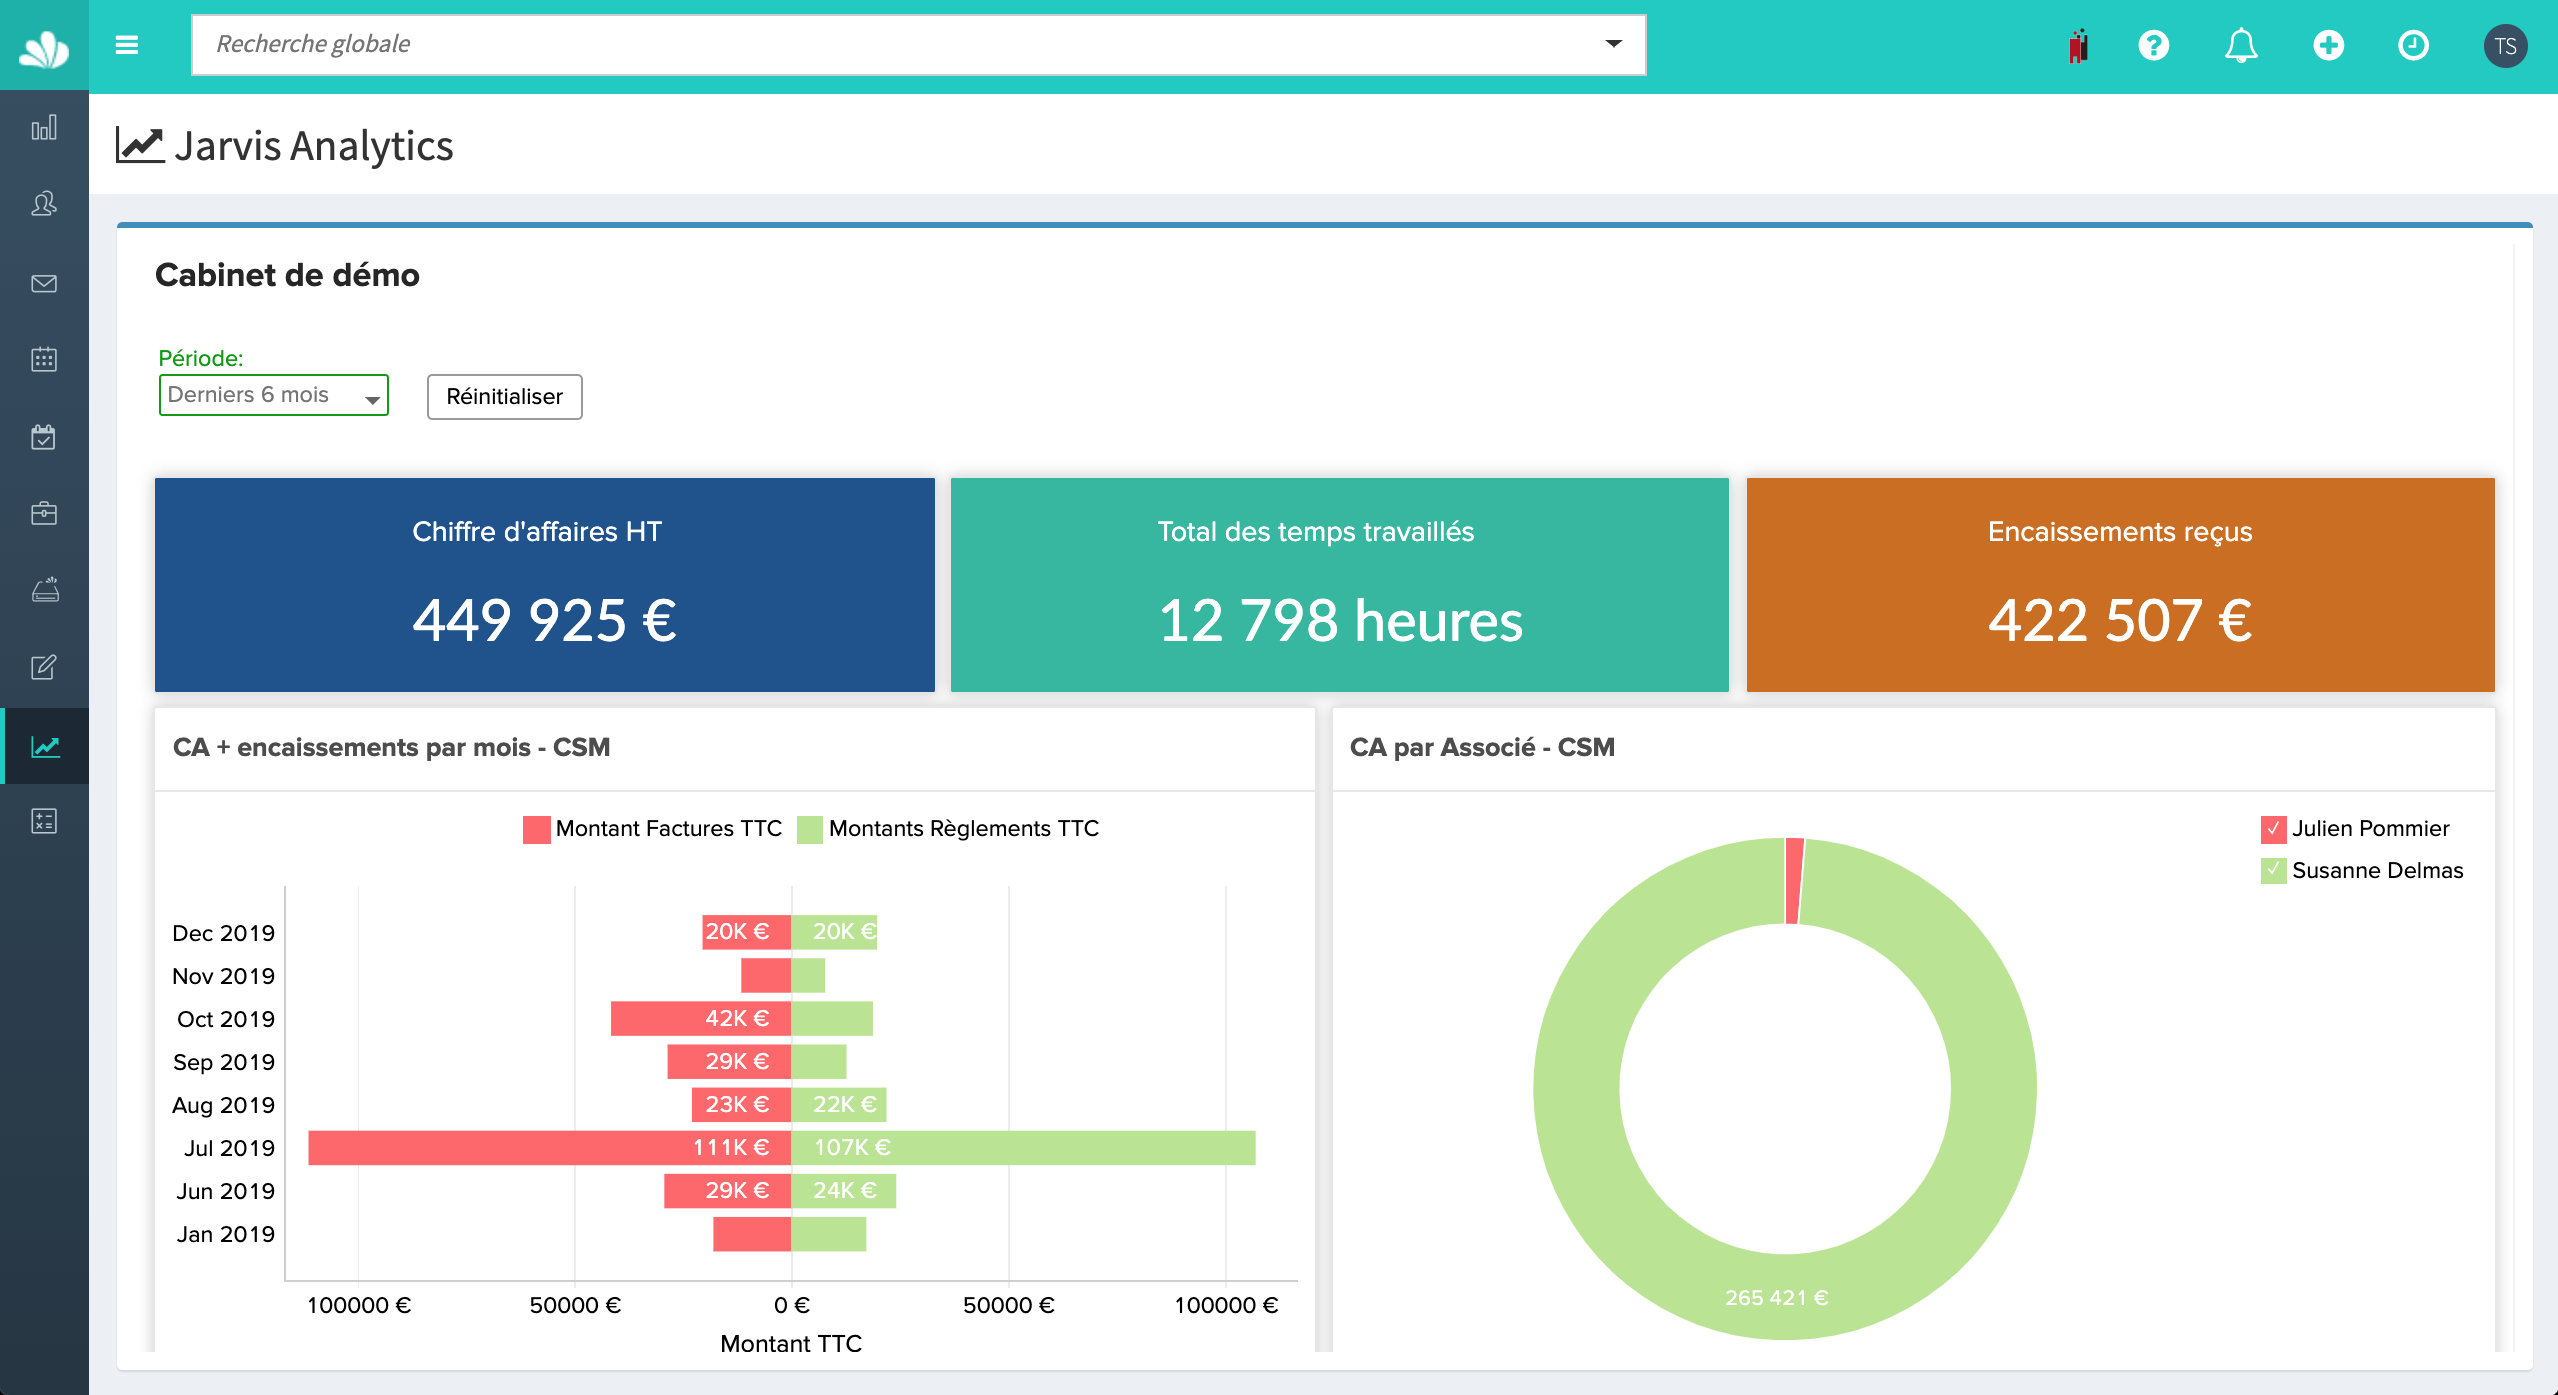
Task: Click the Dec 2019 20K € green bar
Action: pos(834,932)
